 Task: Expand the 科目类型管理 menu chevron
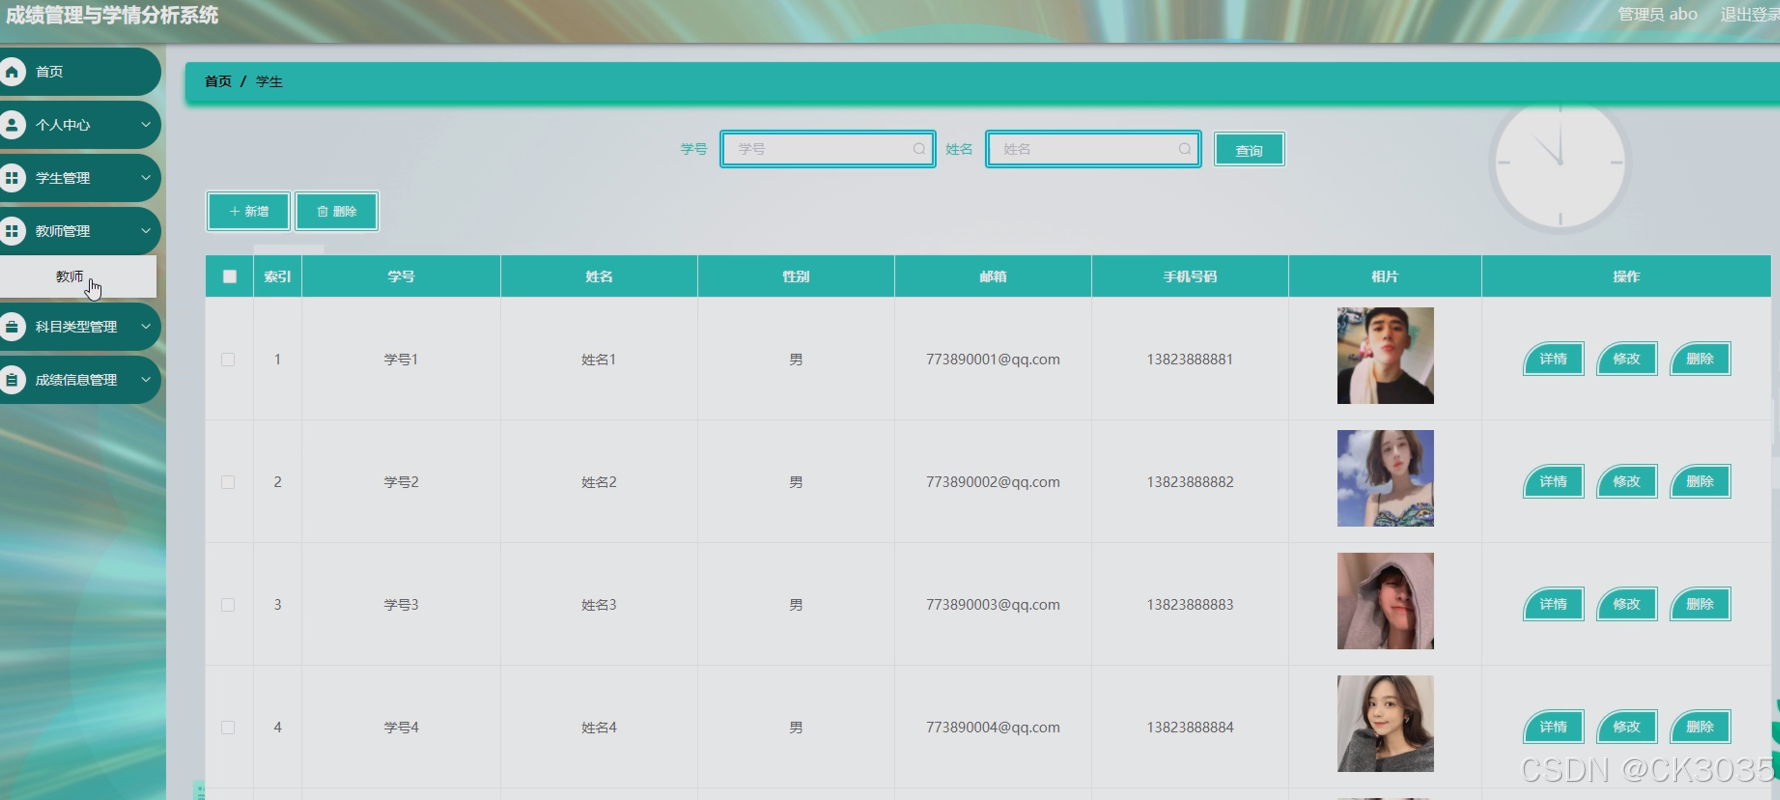146,327
